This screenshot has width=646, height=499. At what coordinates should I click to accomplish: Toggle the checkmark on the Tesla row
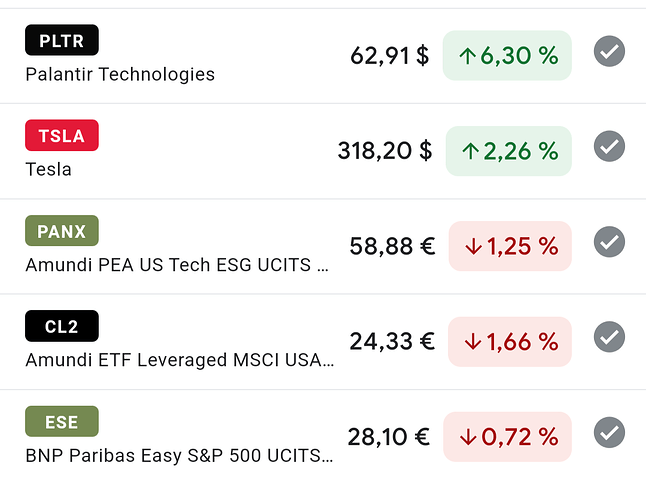click(x=609, y=146)
